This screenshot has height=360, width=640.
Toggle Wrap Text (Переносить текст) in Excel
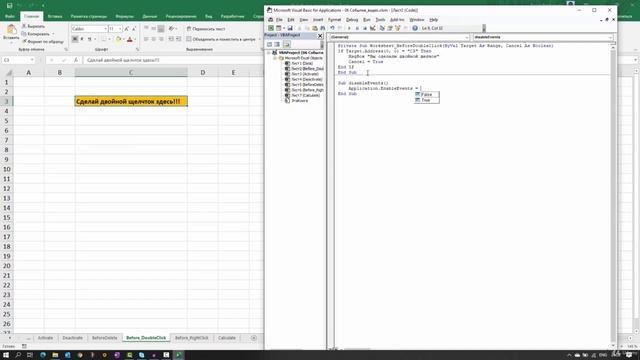[x=206, y=29]
